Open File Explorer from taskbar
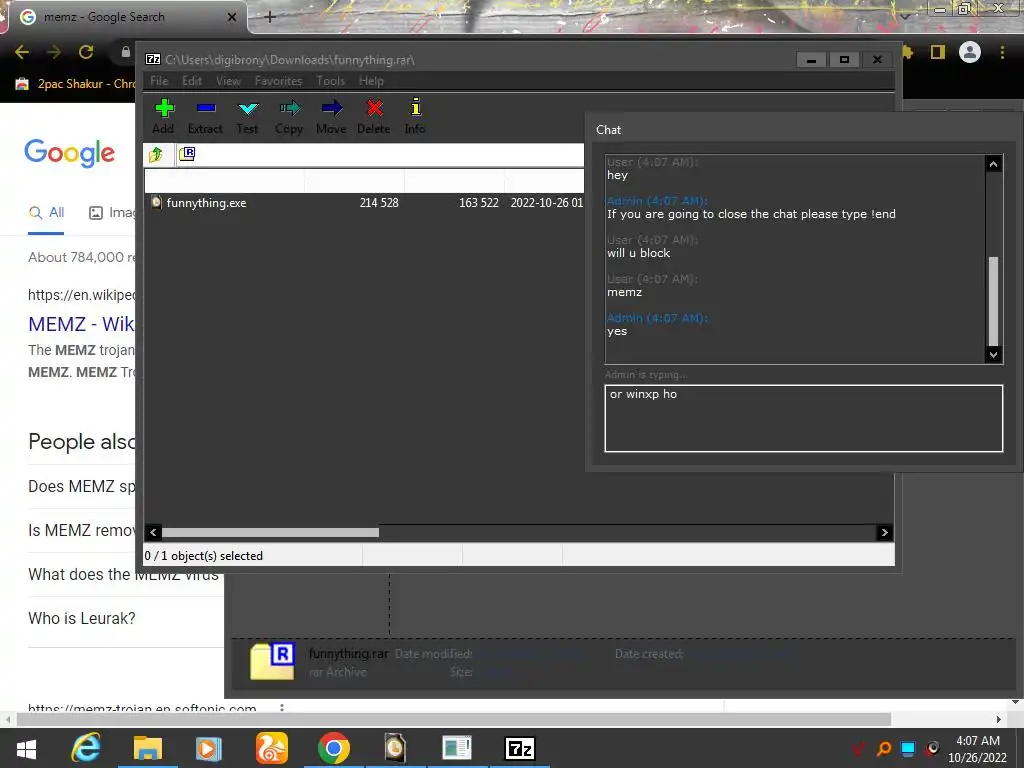The width and height of the screenshot is (1024, 768). pos(148,748)
